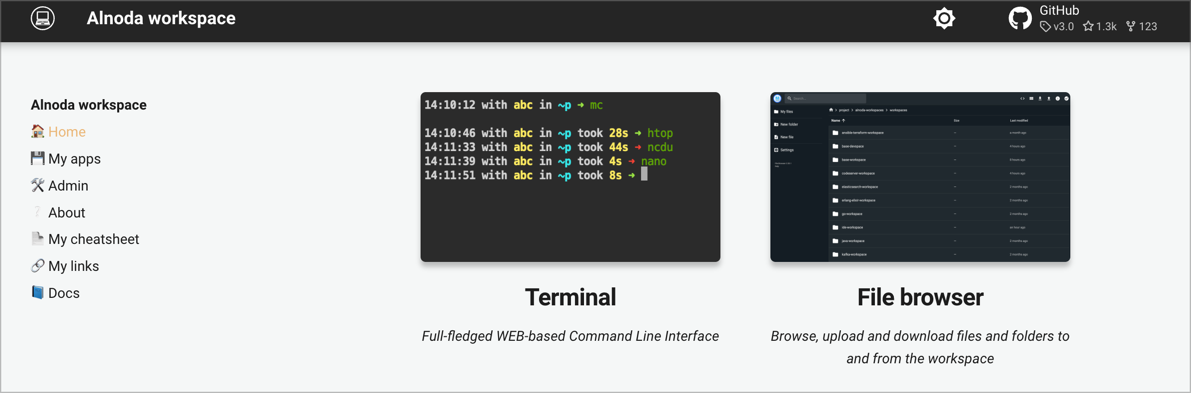Open My cheatsheet in the sidebar
This screenshot has width=1191, height=393.
(x=93, y=239)
